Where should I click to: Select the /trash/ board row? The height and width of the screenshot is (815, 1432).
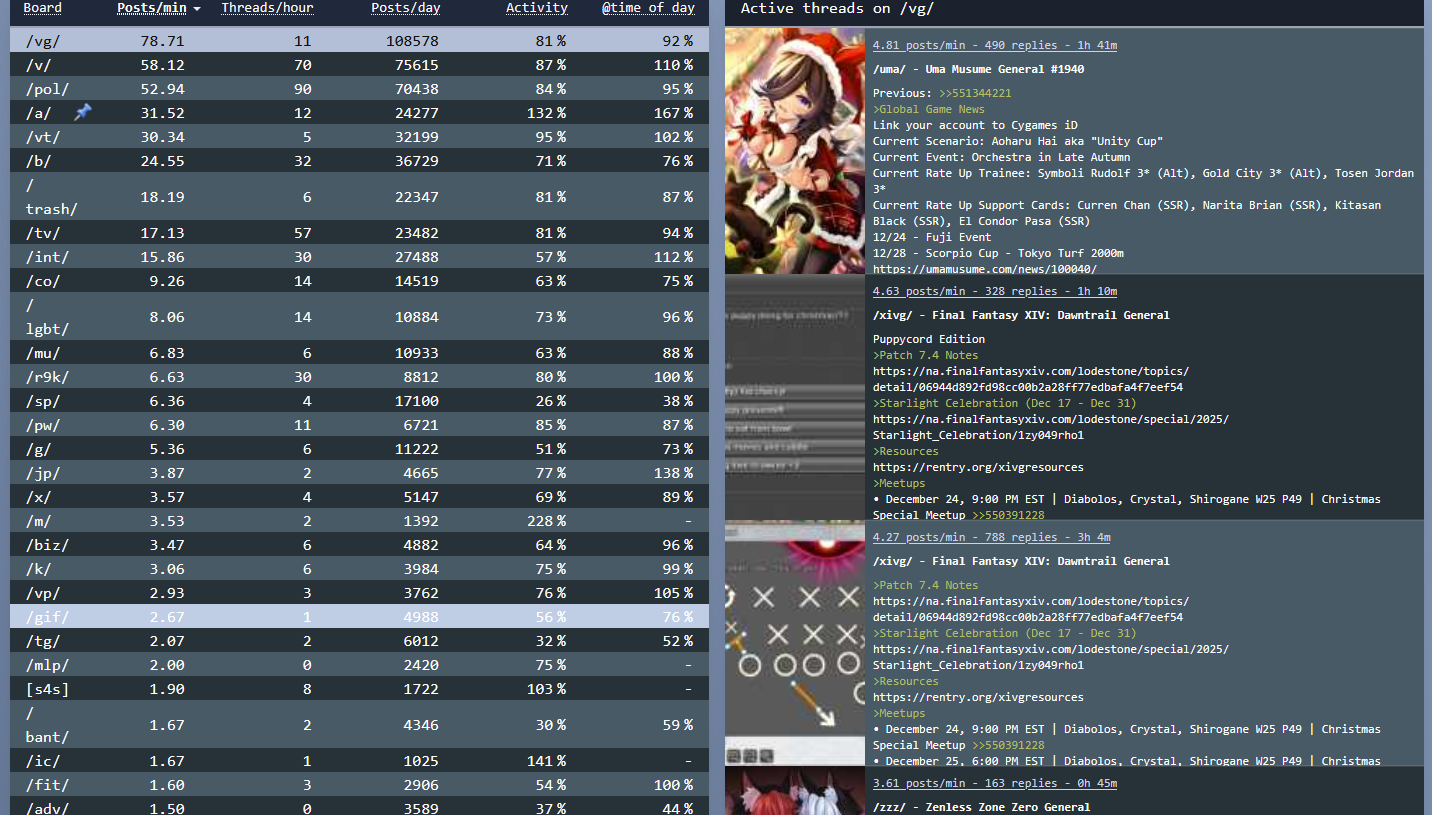(360, 197)
